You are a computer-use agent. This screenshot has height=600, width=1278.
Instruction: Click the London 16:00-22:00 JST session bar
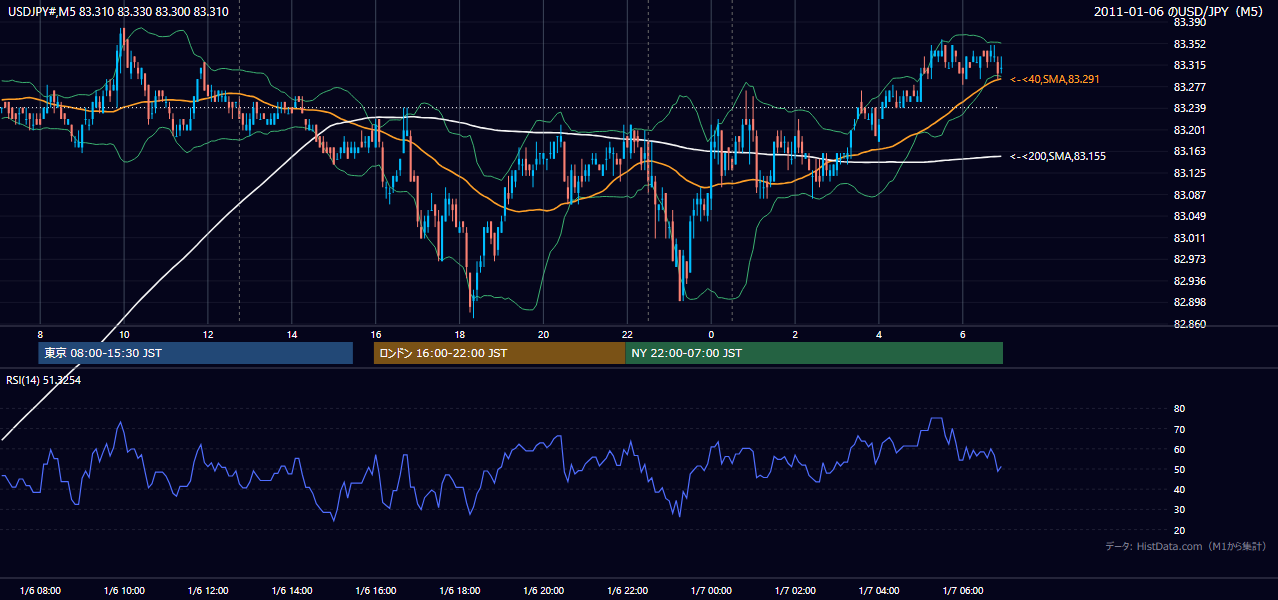499,353
